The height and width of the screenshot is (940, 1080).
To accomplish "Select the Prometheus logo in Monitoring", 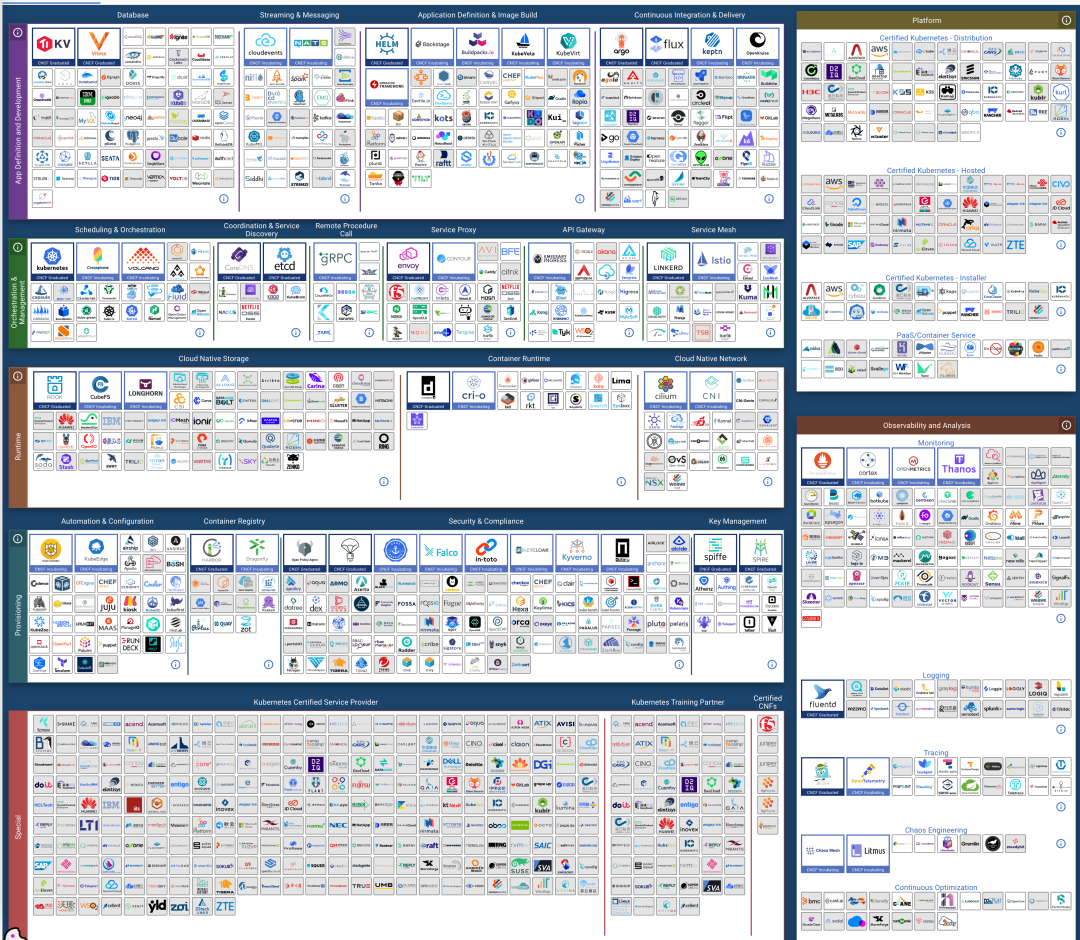I will point(822,465).
